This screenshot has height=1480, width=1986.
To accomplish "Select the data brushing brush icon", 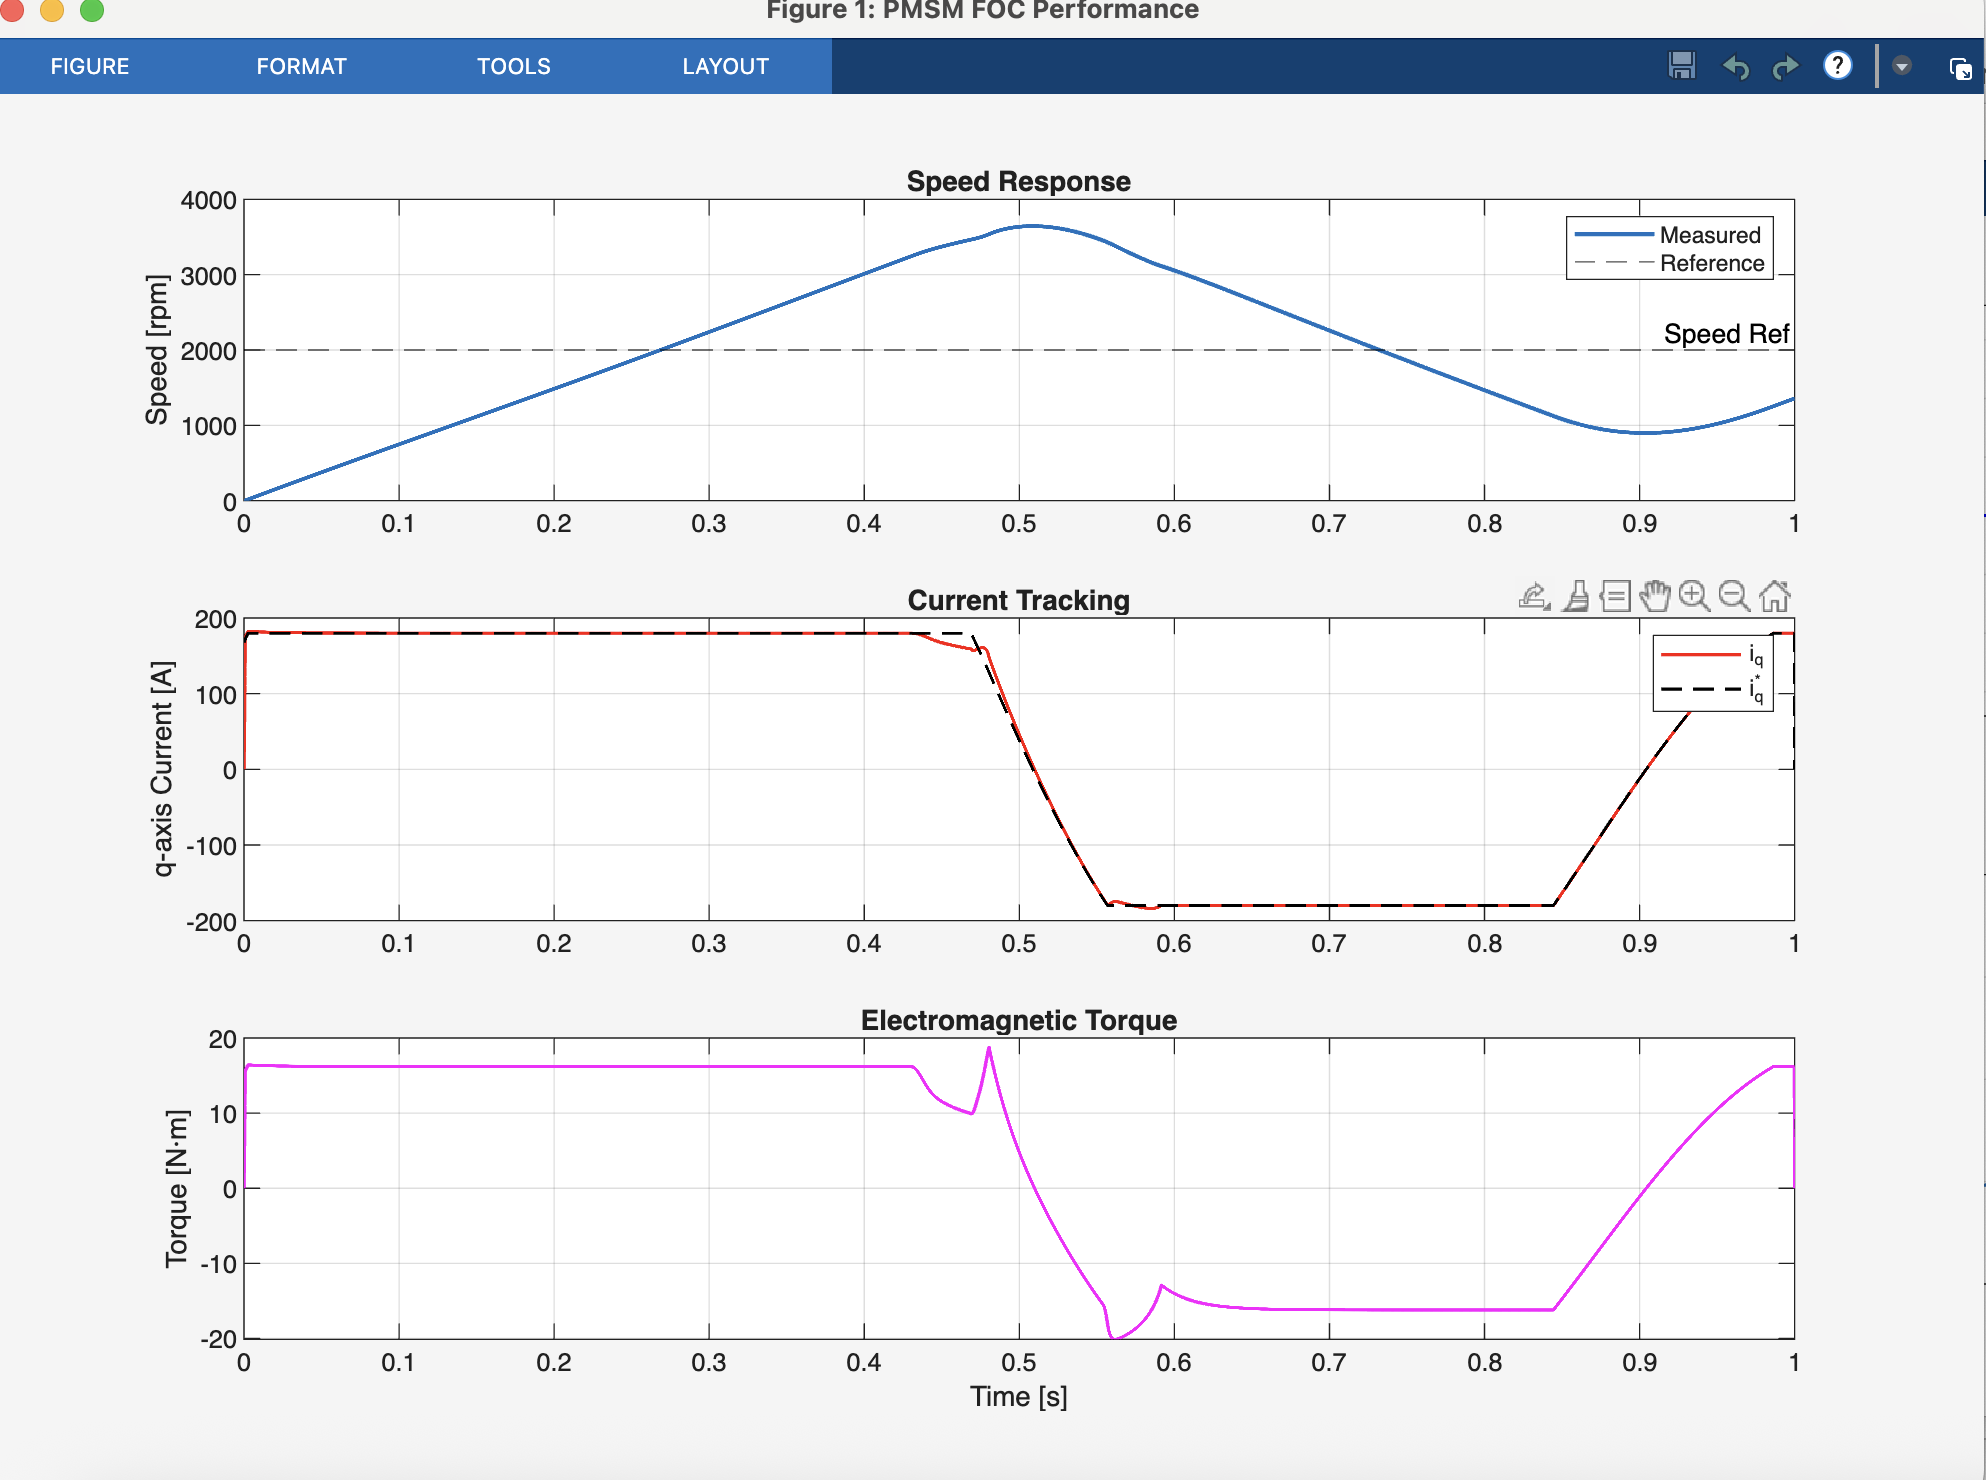I will (x=1576, y=595).
